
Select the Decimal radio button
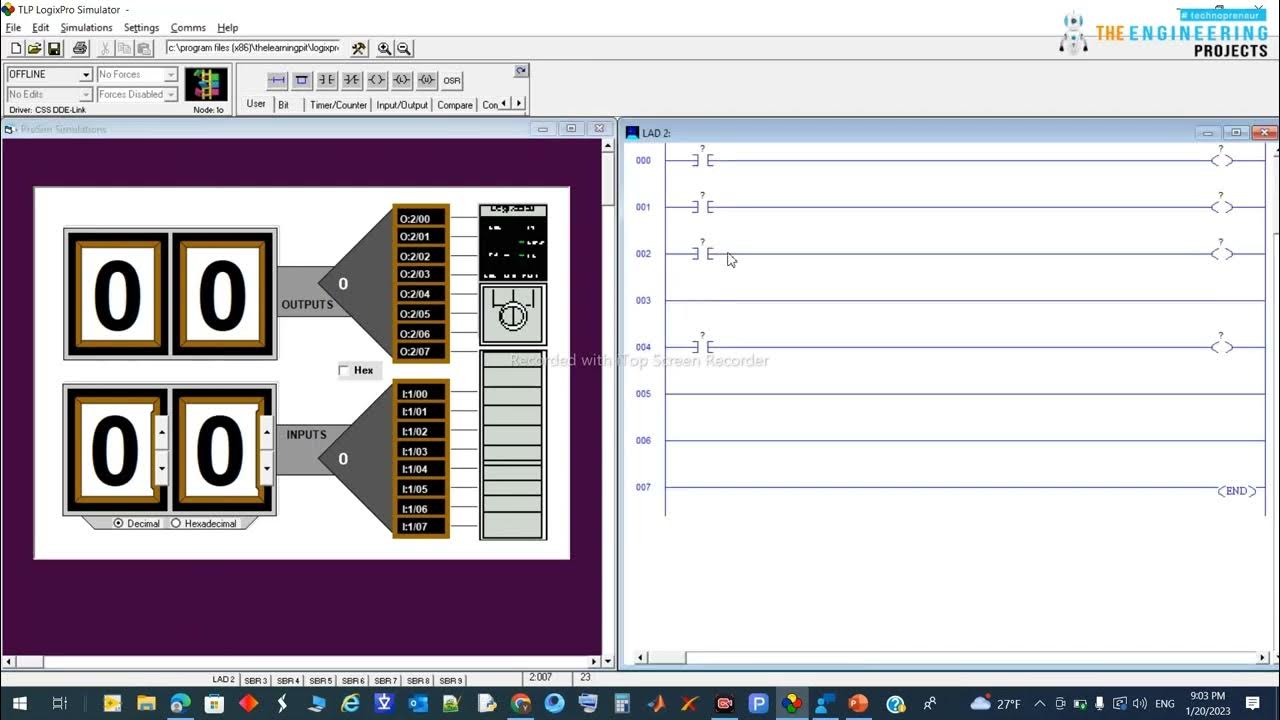click(x=118, y=523)
